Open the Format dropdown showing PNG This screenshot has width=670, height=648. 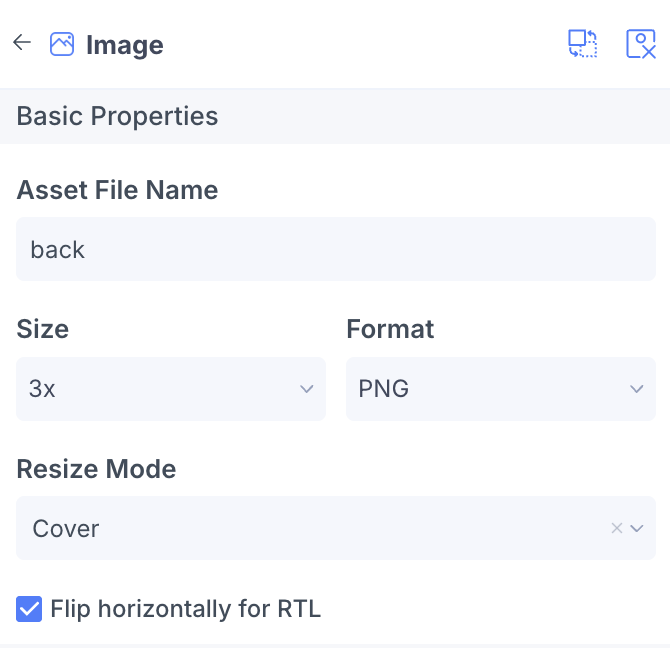(x=490, y=389)
